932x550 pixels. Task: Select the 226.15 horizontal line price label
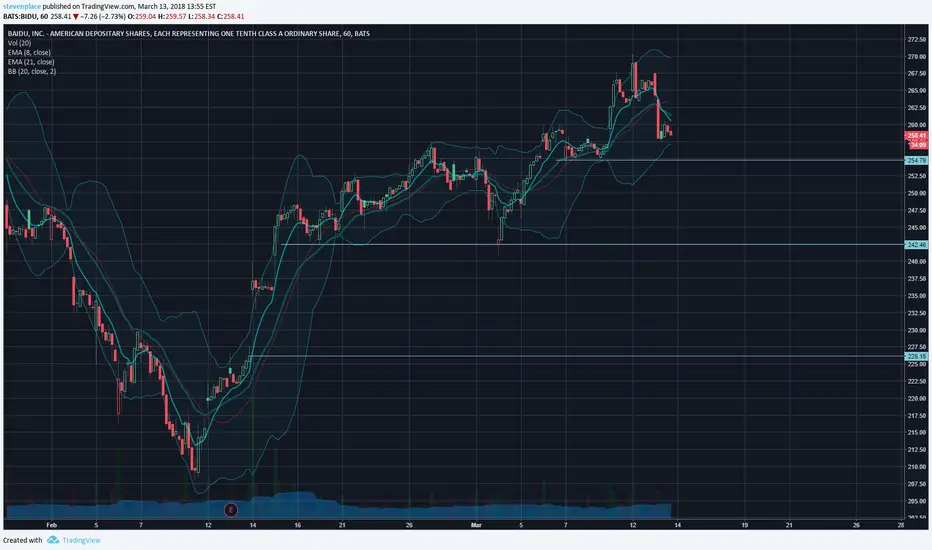pos(916,356)
